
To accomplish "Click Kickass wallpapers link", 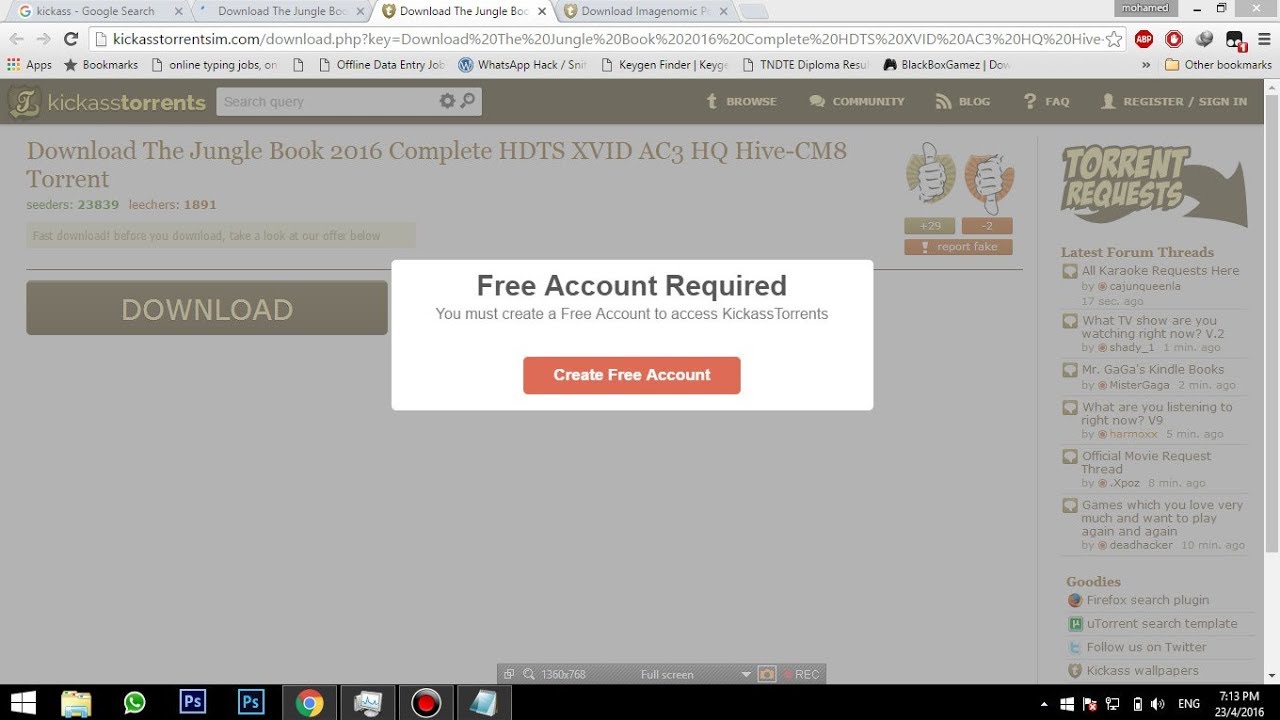I will coord(1142,671).
